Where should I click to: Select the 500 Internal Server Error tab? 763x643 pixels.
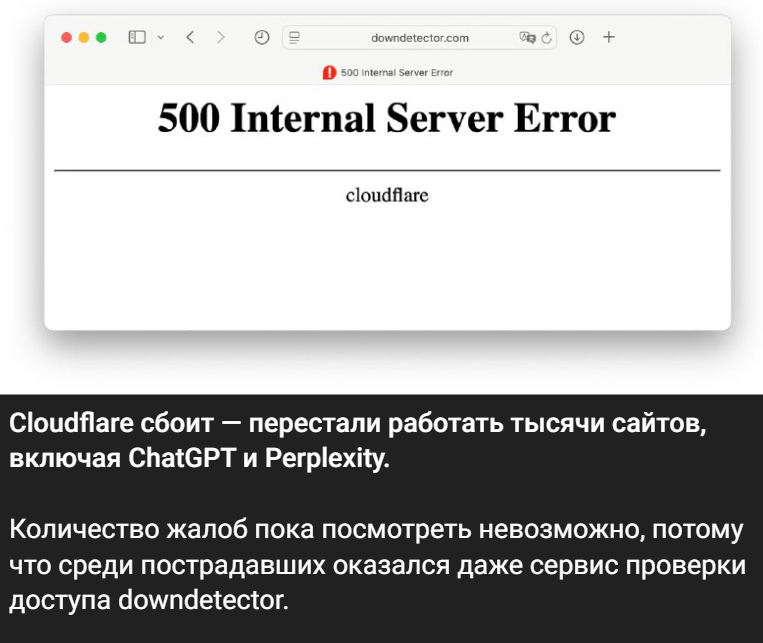(387, 73)
